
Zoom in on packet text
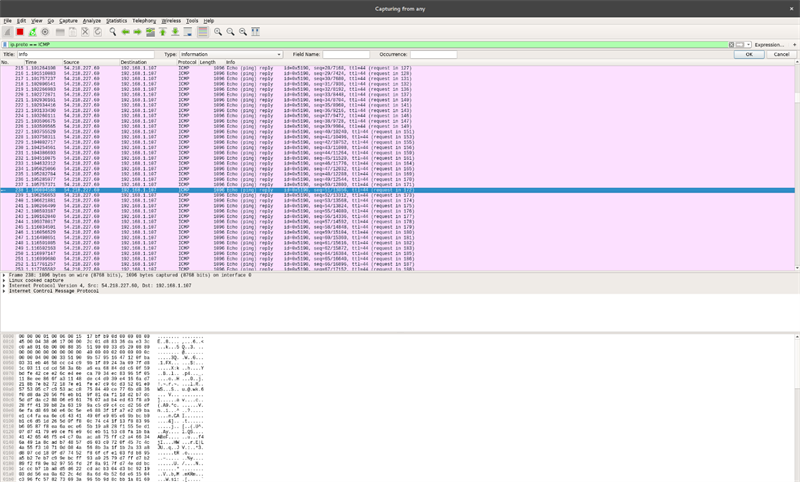218,32
